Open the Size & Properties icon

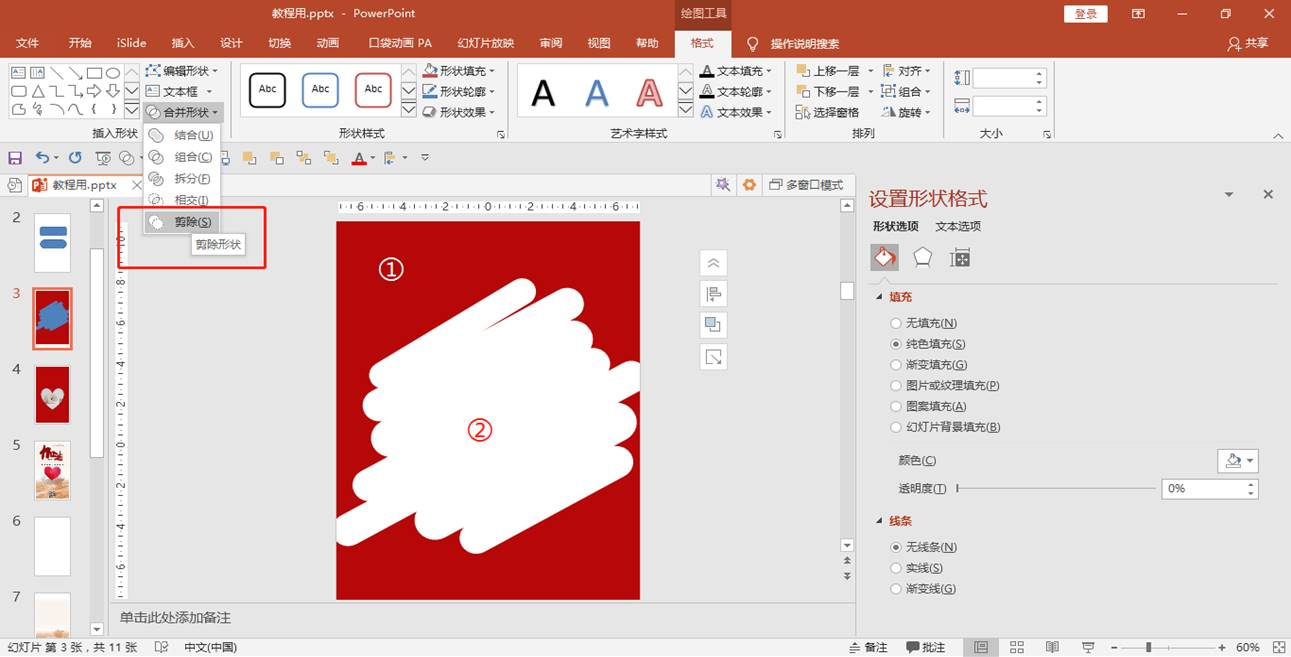960,258
